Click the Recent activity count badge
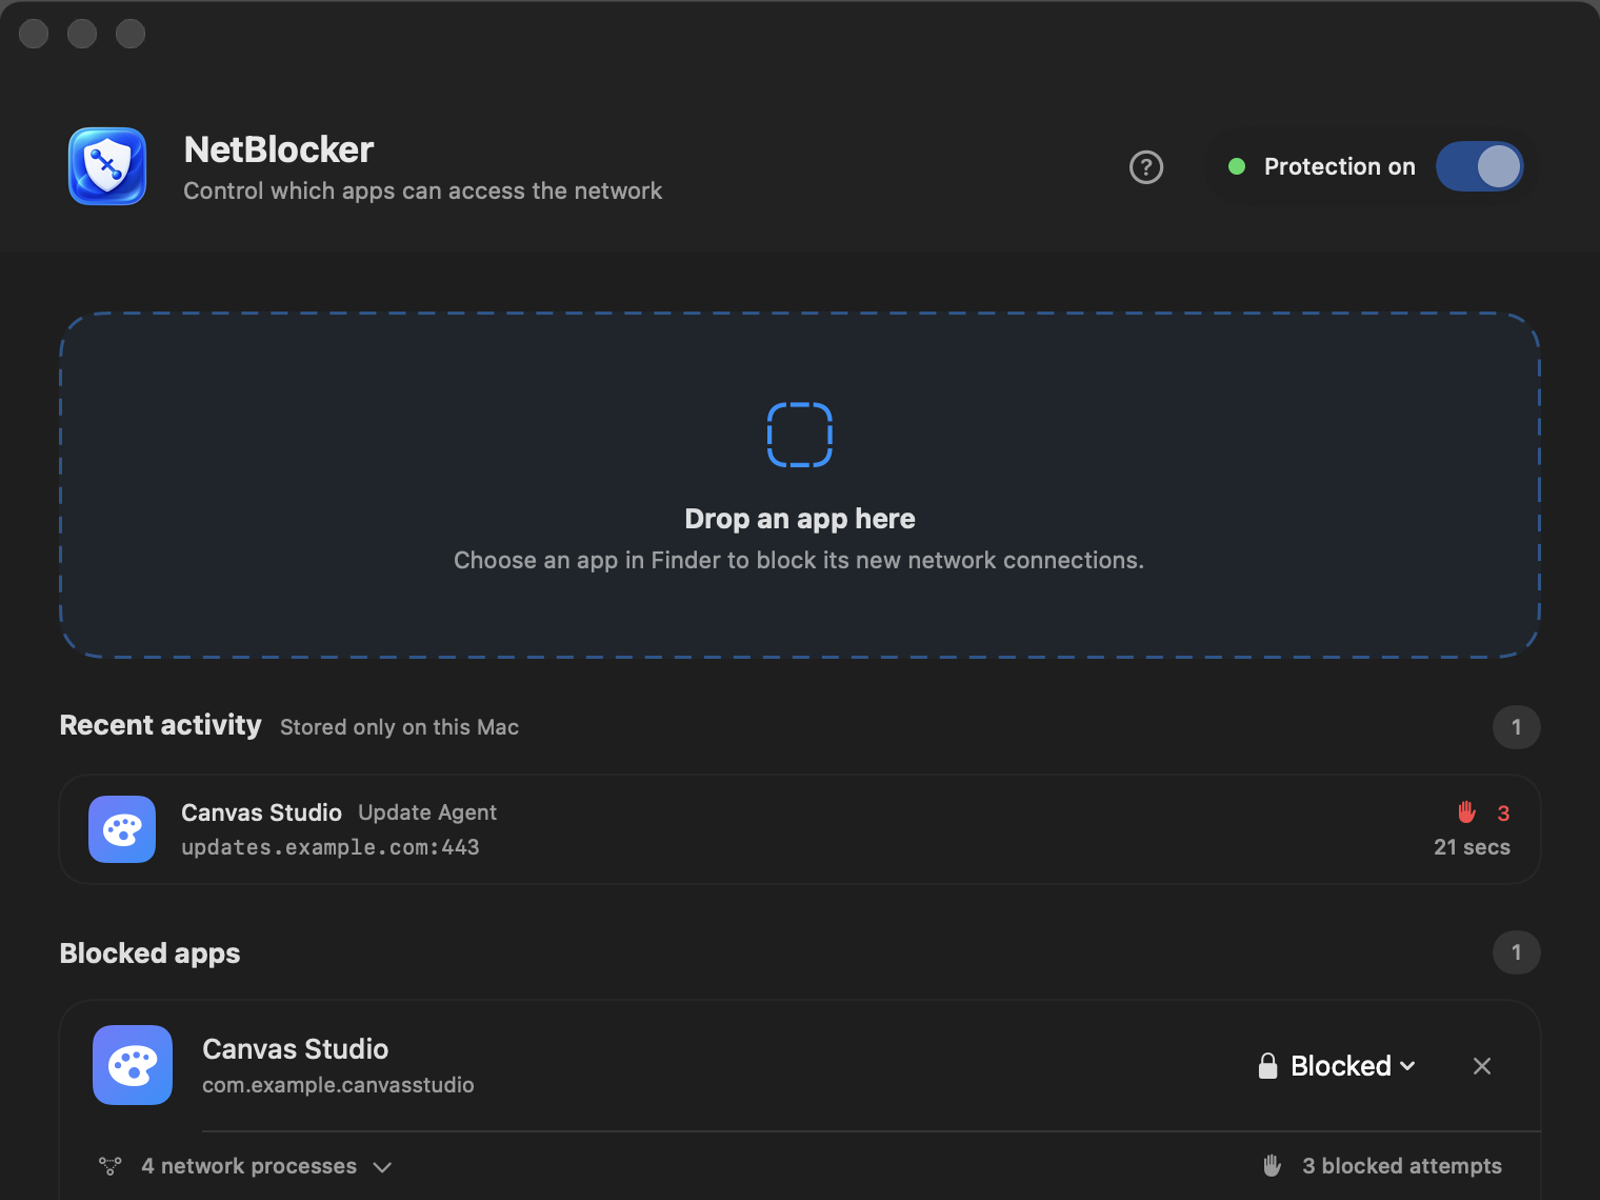 point(1516,727)
